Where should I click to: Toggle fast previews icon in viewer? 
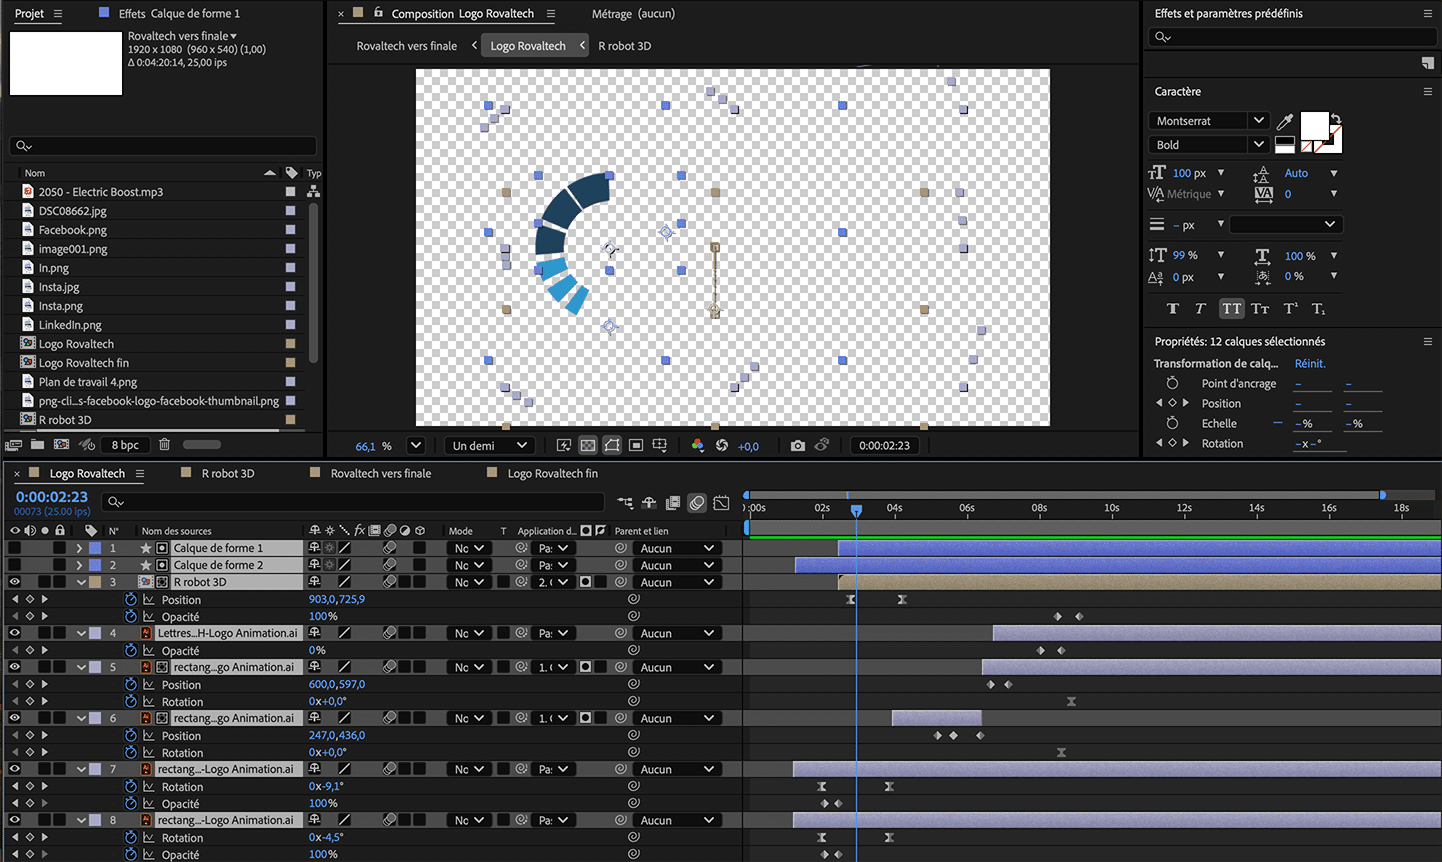pyautogui.click(x=564, y=446)
